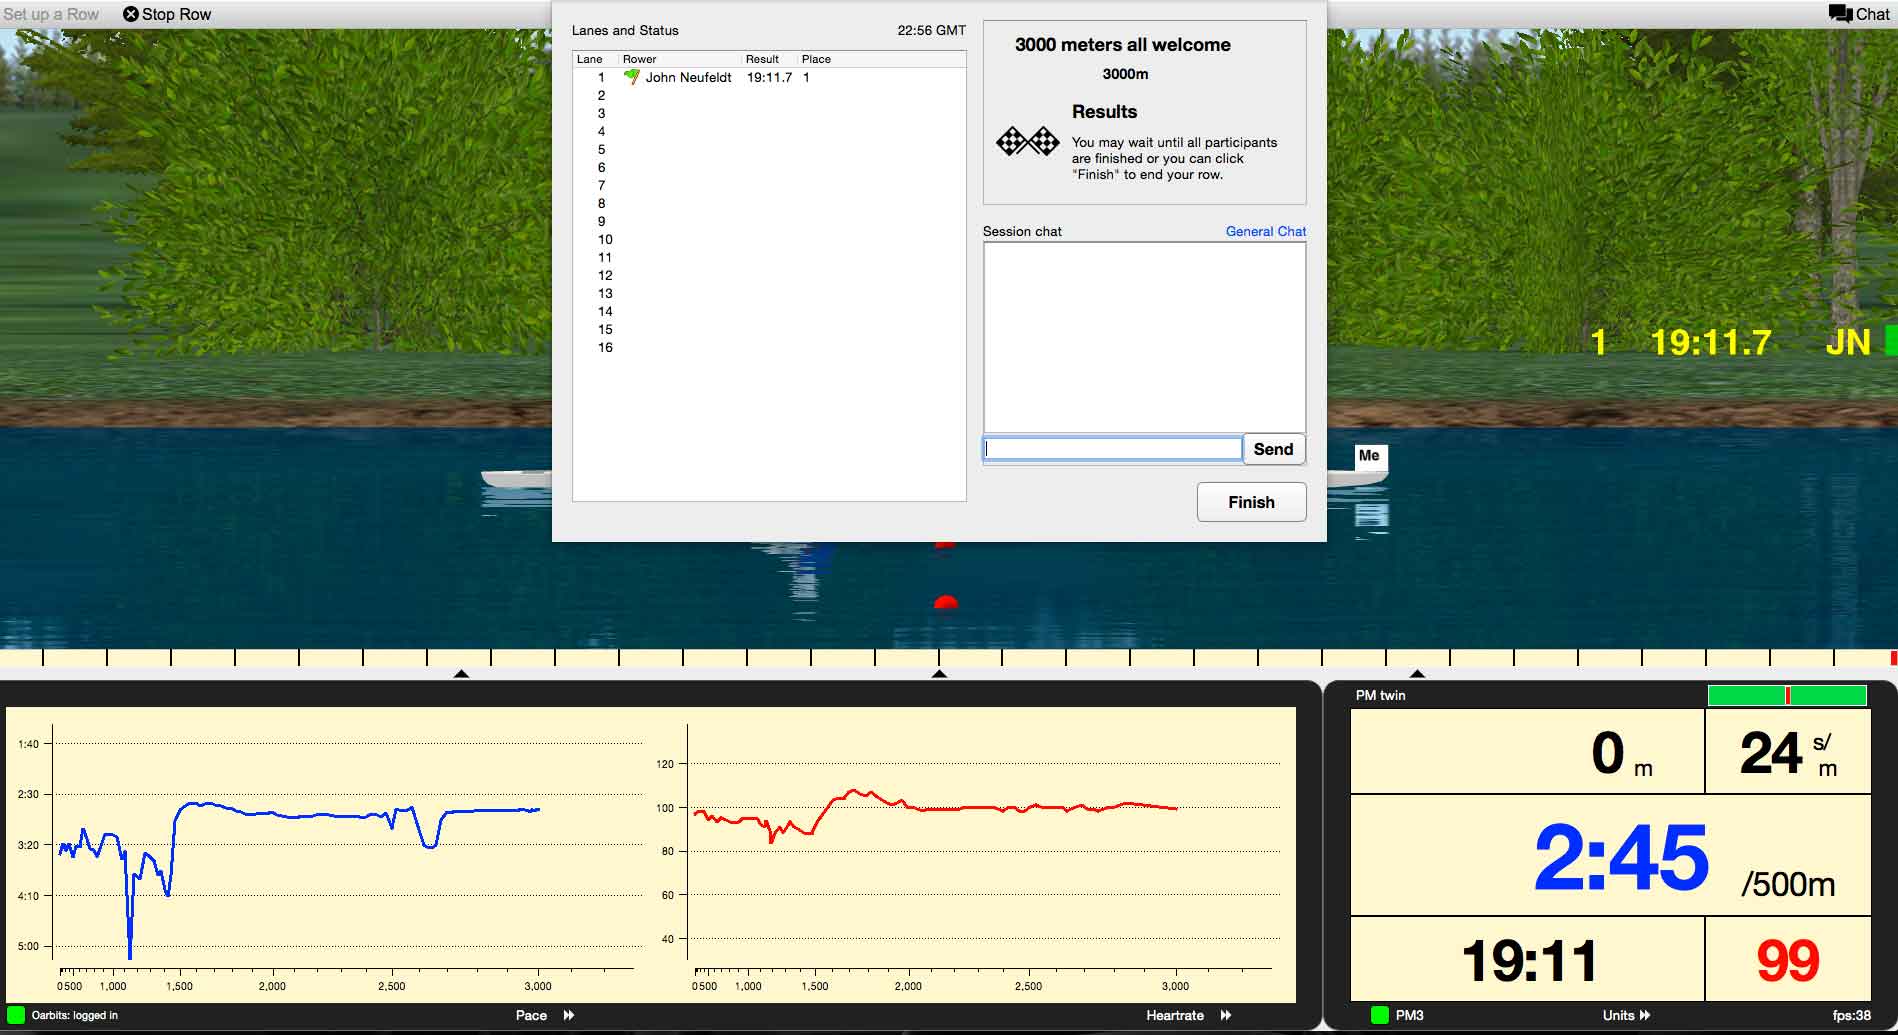Click the center course marker triangle
Screen dimensions: 1898x1035
coord(939,674)
